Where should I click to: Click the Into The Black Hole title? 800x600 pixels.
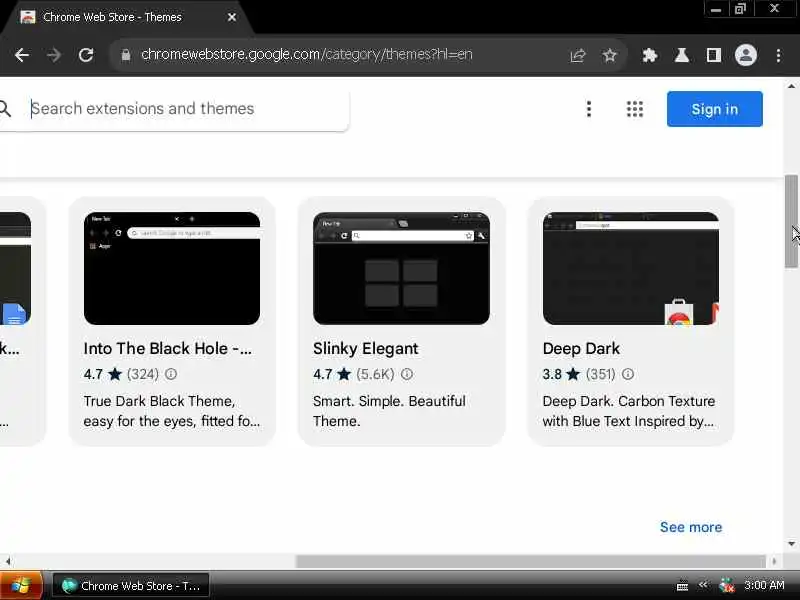point(167,348)
